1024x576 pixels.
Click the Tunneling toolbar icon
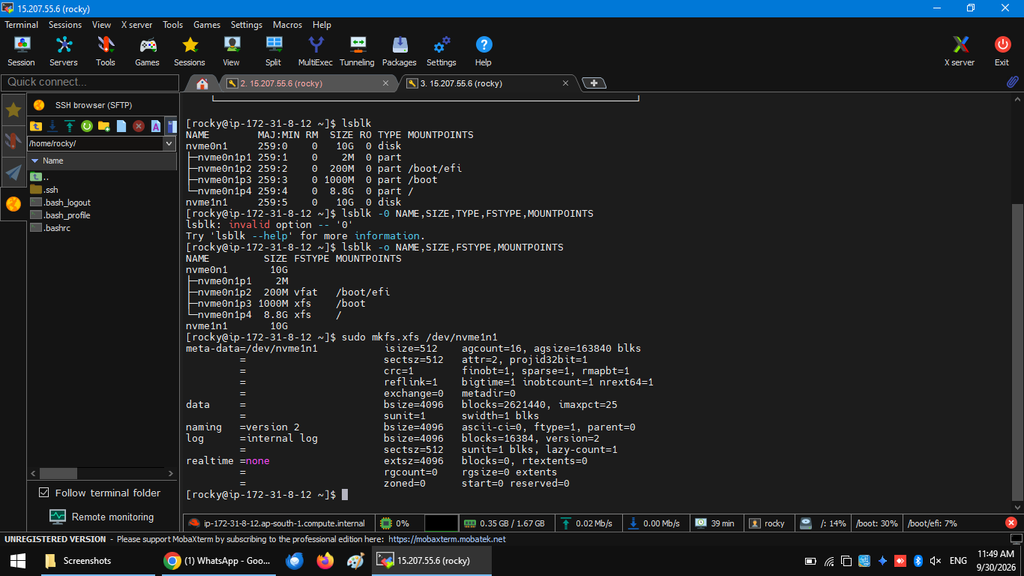[x=357, y=51]
